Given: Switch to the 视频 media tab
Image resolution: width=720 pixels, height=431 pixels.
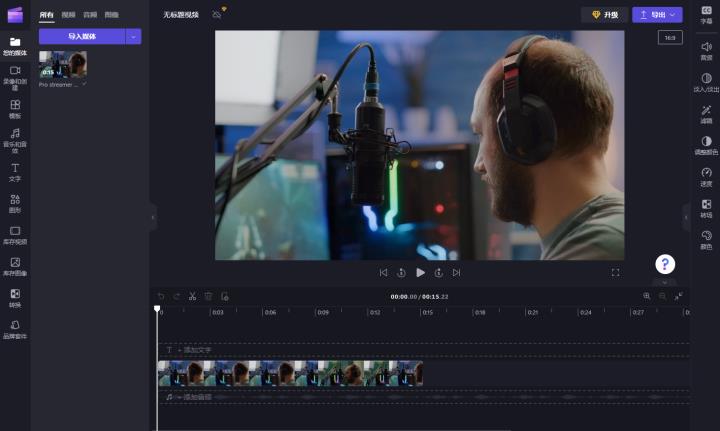Looking at the screenshot, I should 68,15.
